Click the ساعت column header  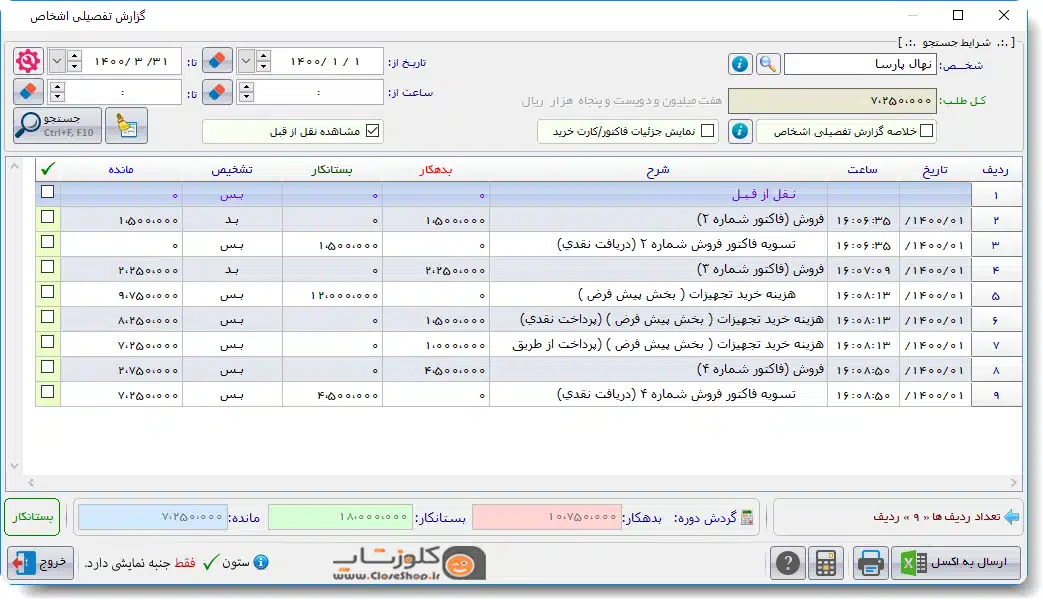(x=863, y=170)
